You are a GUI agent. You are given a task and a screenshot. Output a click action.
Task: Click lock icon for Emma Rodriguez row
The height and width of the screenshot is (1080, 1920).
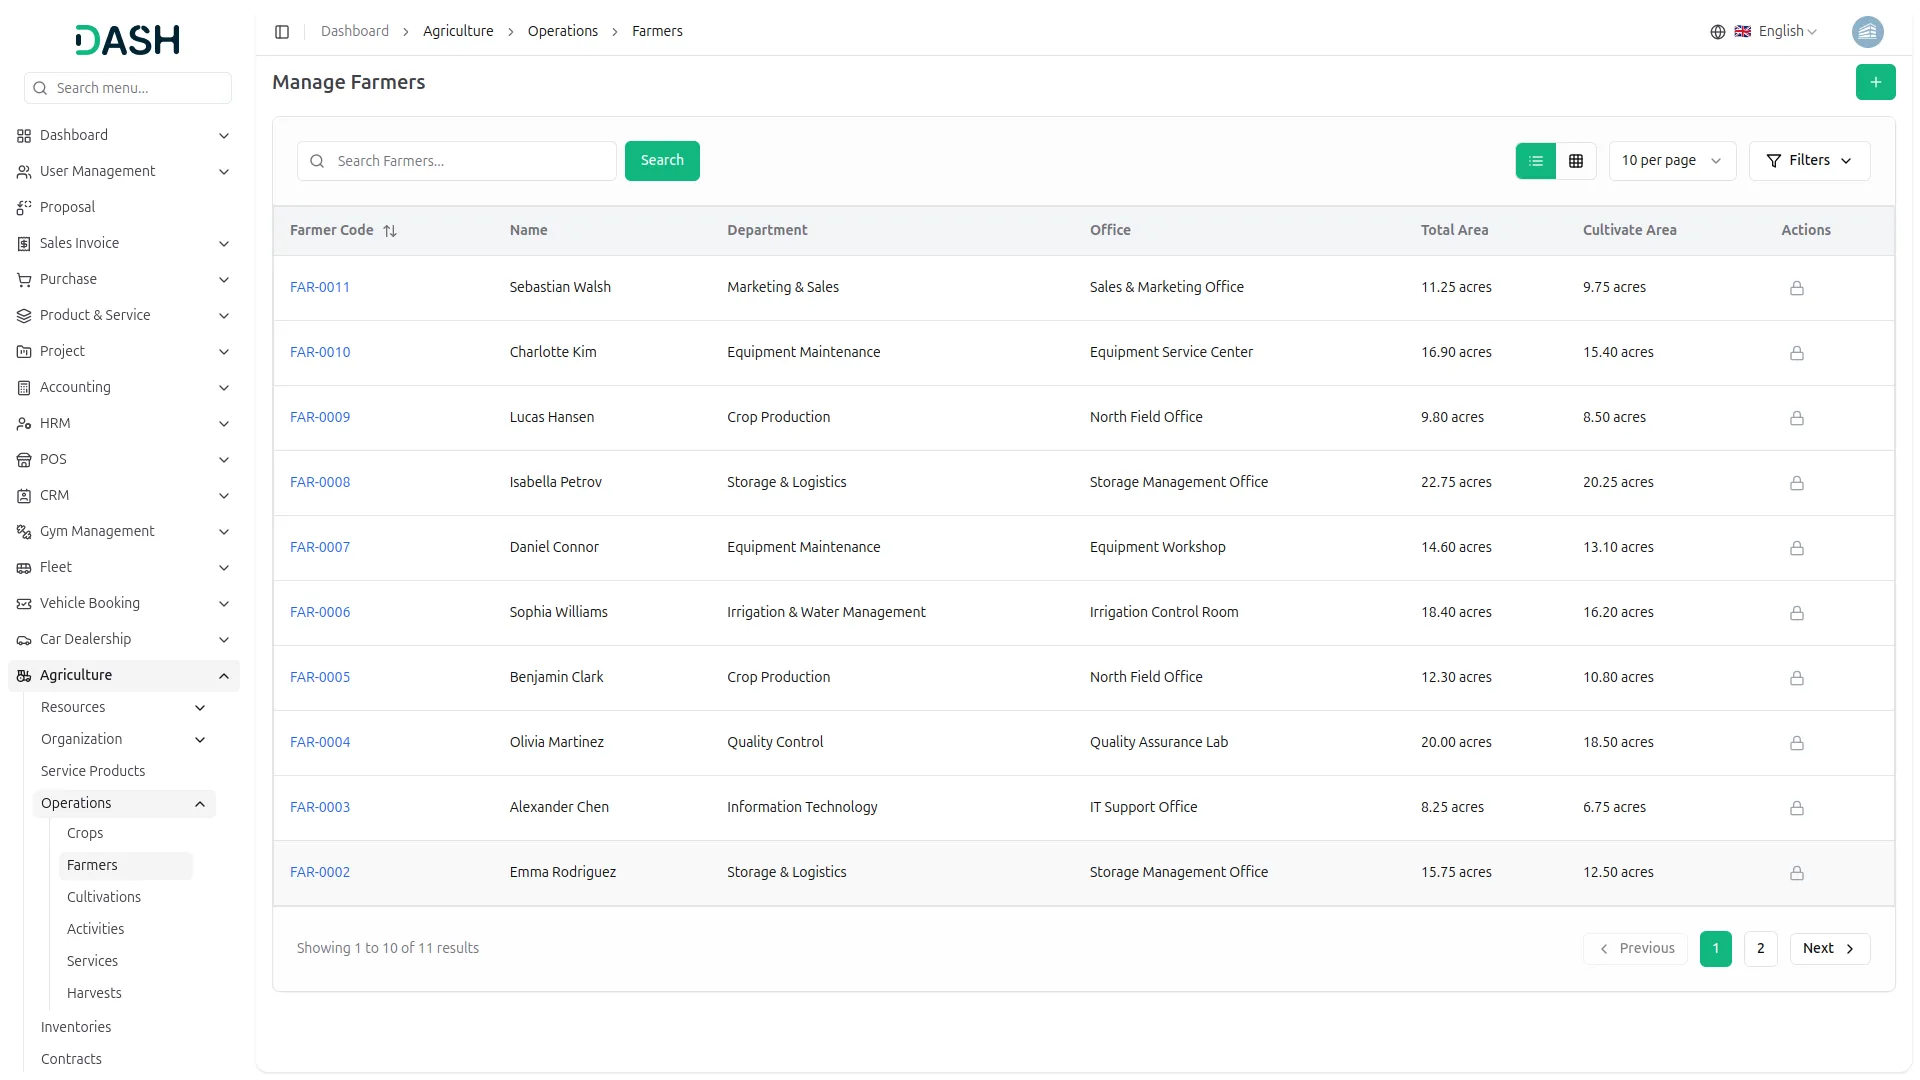(x=1796, y=873)
